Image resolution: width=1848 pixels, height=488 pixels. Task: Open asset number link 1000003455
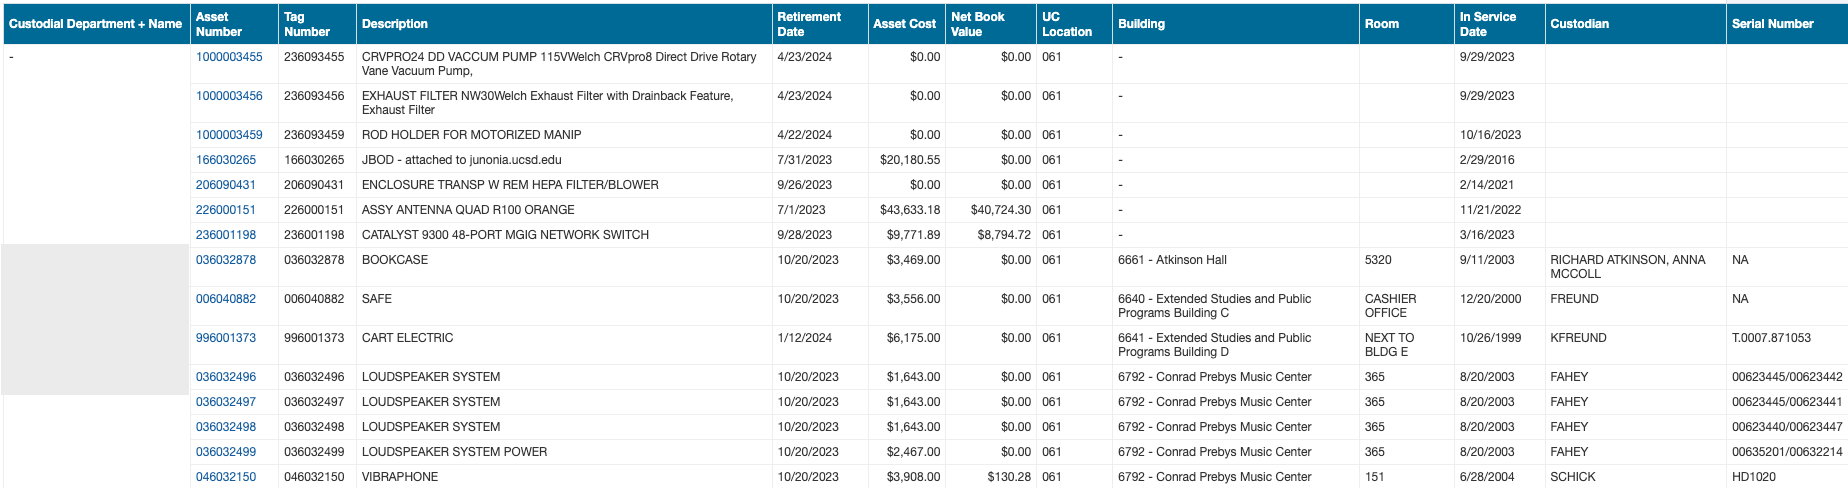pos(229,57)
